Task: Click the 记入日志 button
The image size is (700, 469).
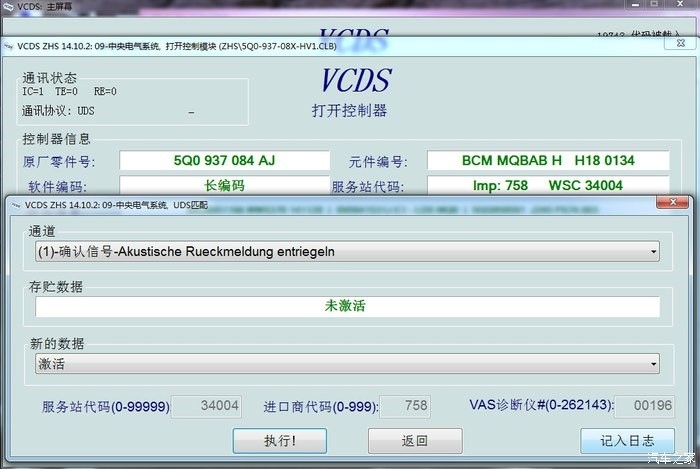Action: 627,440
